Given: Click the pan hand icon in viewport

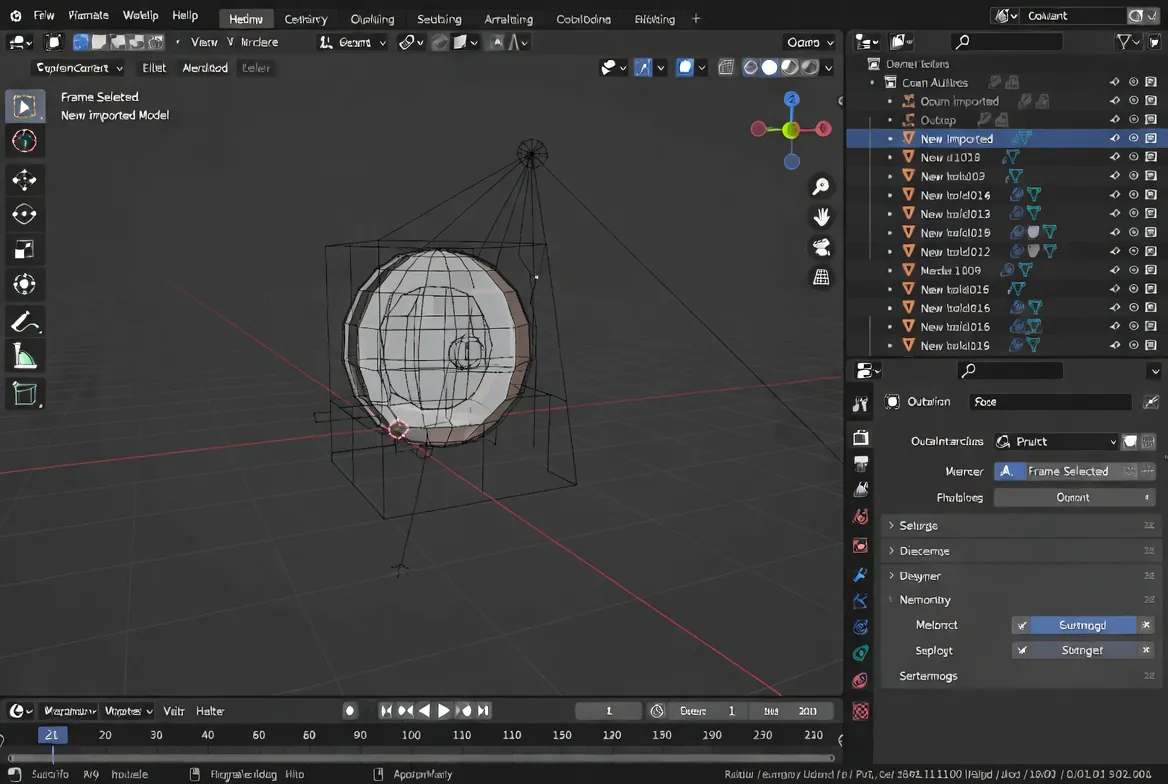Looking at the screenshot, I should [x=821, y=217].
